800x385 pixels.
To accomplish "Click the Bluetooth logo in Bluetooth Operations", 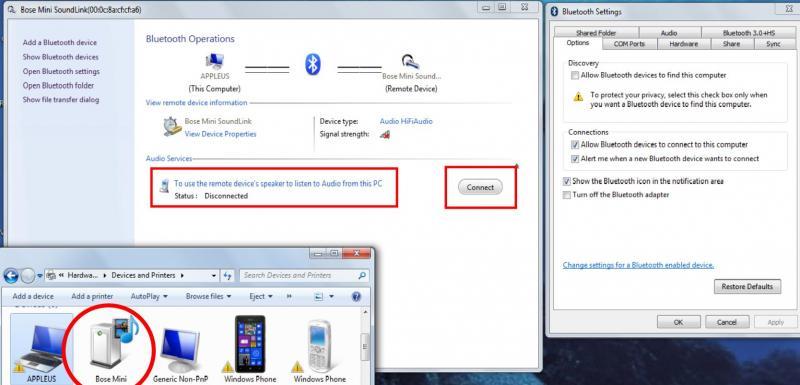I will click(x=313, y=64).
